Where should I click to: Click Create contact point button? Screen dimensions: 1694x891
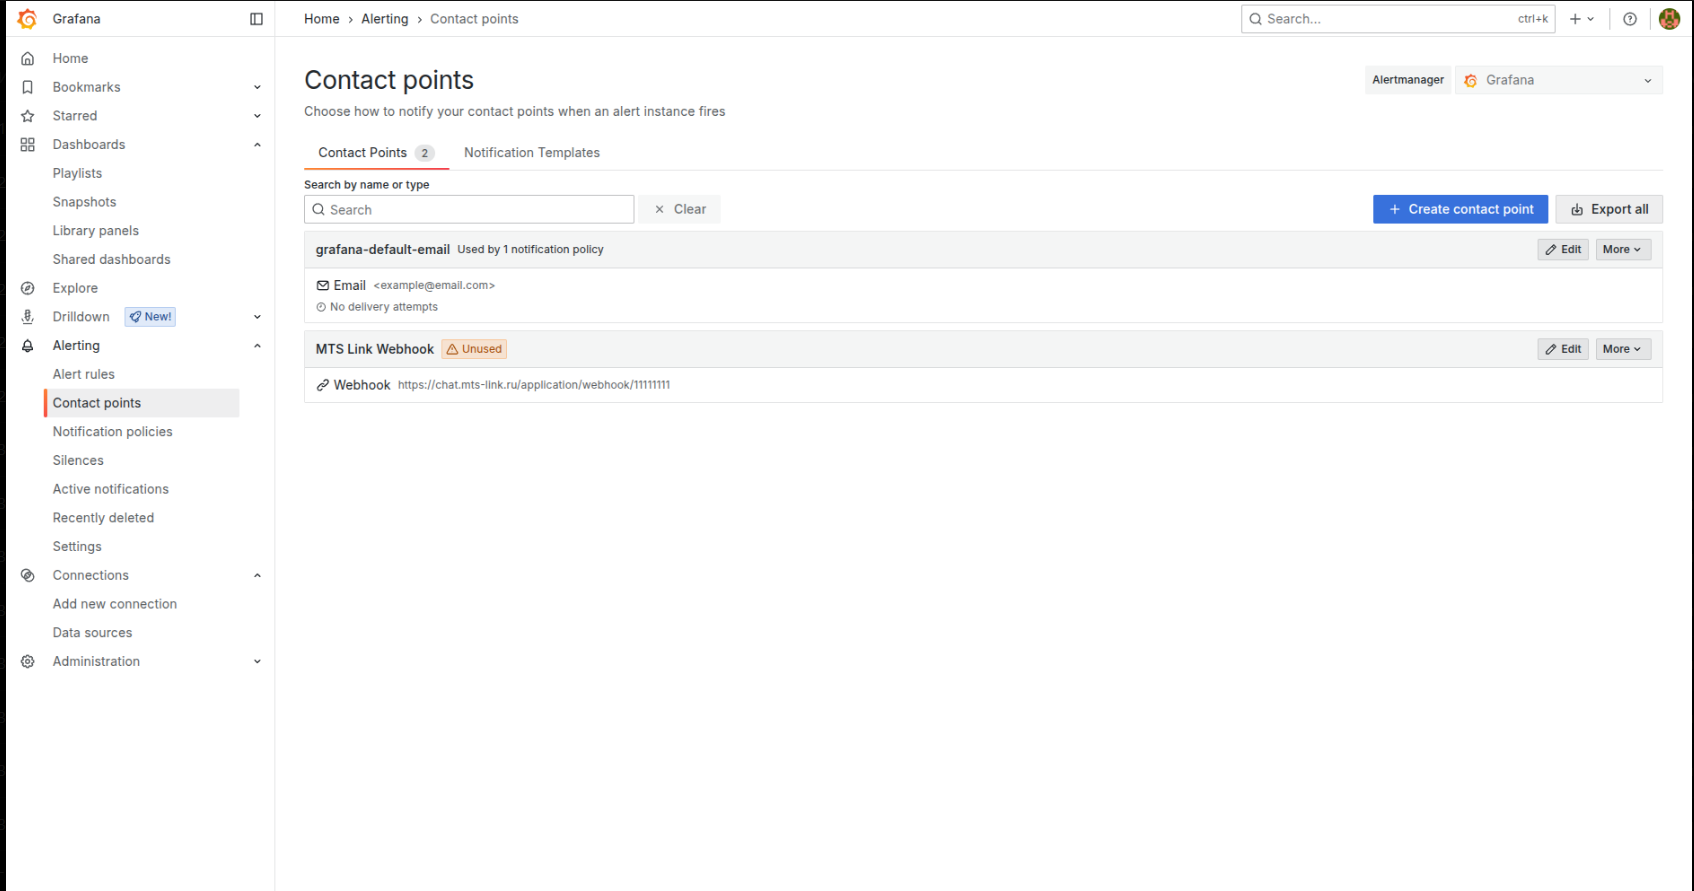click(1460, 209)
